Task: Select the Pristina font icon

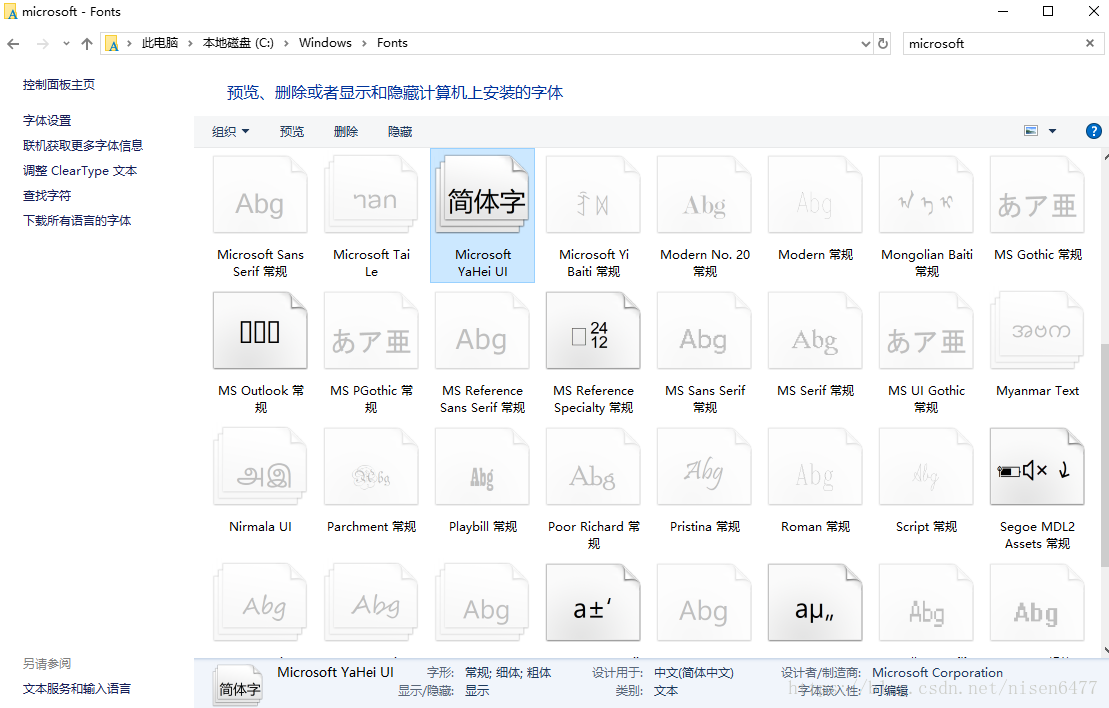Action: pyautogui.click(x=704, y=467)
